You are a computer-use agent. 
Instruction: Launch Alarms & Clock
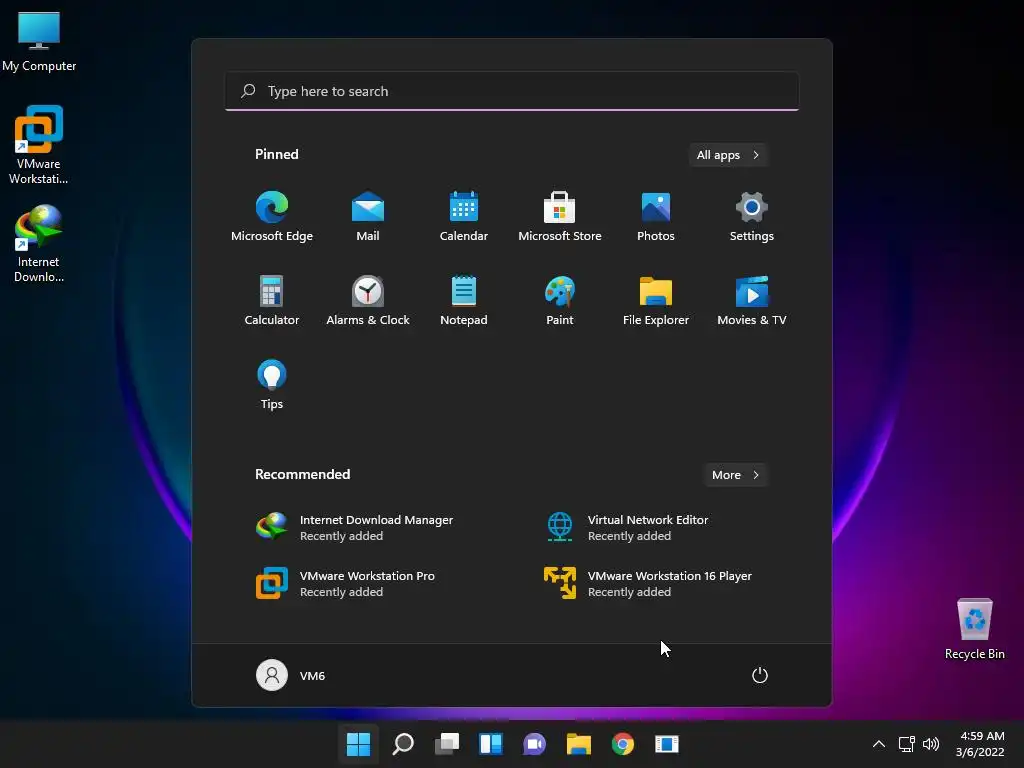[x=368, y=300]
